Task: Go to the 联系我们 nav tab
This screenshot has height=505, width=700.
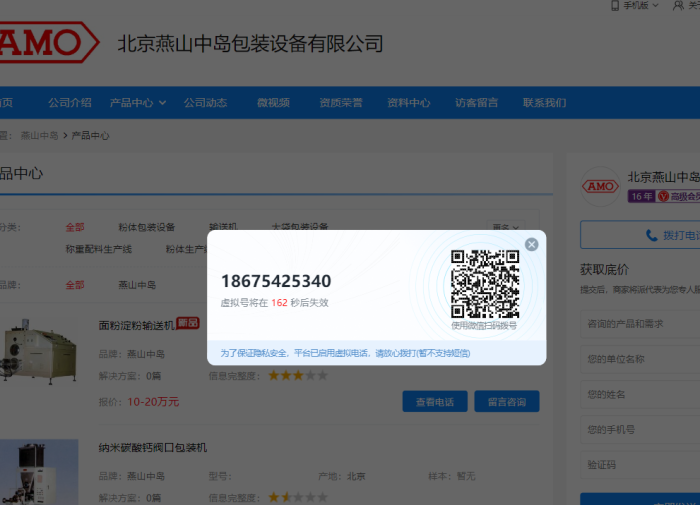Action: [x=544, y=103]
